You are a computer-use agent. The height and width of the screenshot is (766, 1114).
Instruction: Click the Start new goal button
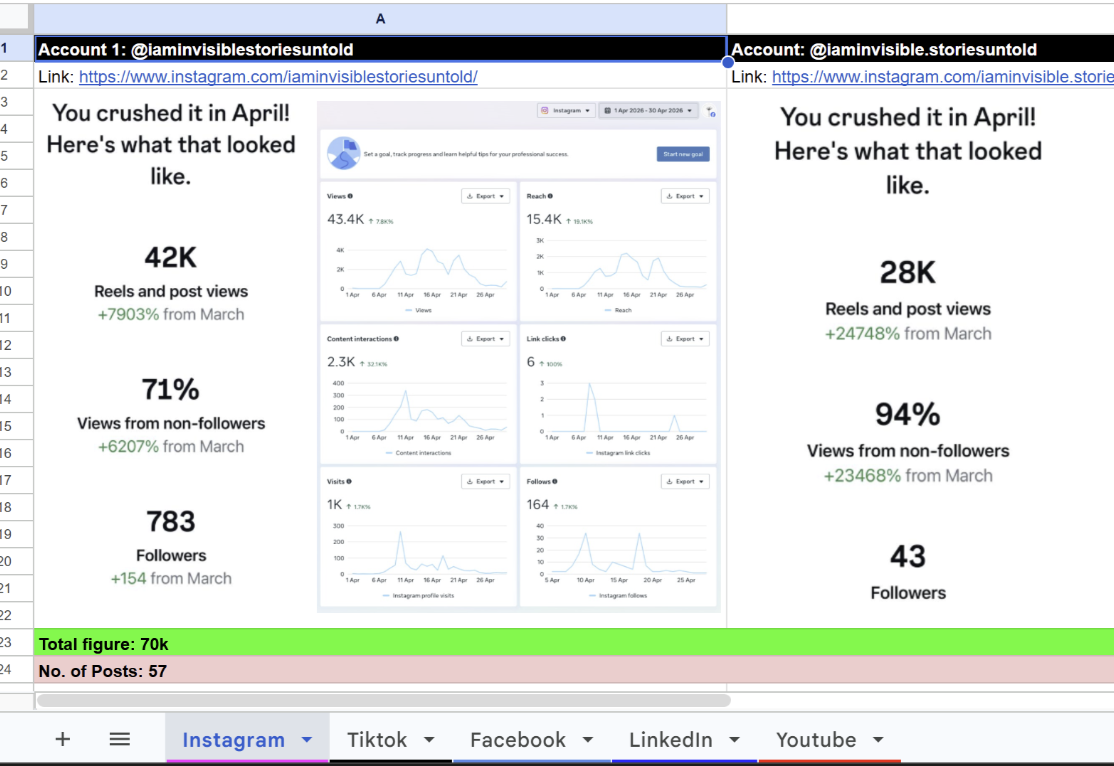click(x=683, y=154)
